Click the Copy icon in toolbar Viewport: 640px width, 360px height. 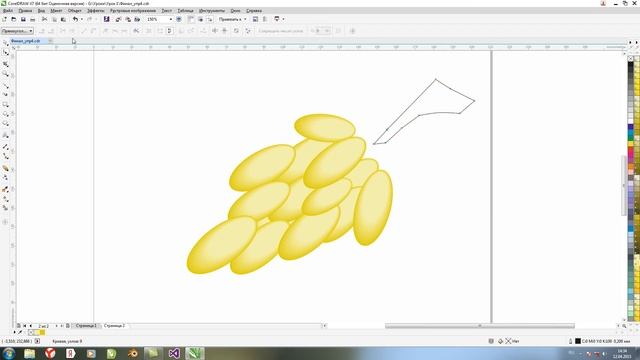click(54, 19)
